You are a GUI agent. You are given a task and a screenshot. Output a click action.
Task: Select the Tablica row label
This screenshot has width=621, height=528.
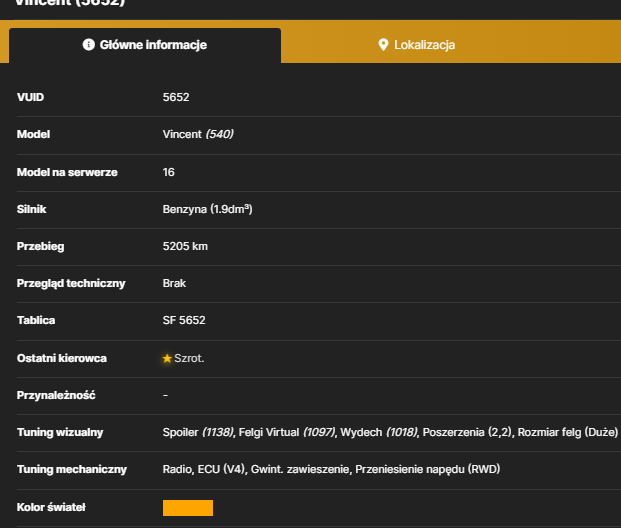(36, 320)
